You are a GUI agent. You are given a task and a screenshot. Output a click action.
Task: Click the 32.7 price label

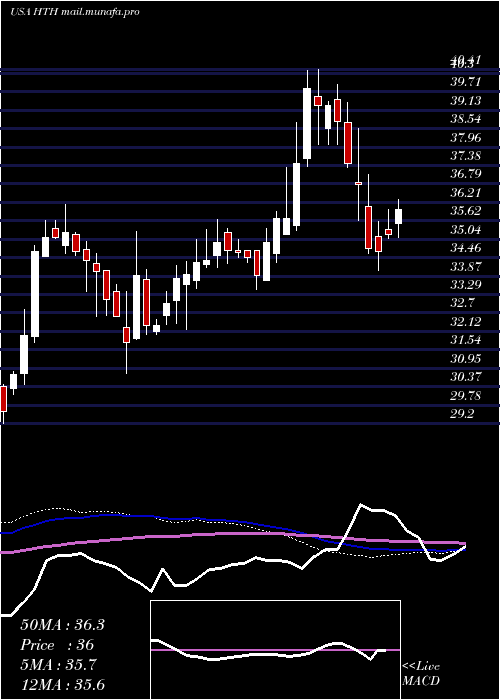[462, 303]
